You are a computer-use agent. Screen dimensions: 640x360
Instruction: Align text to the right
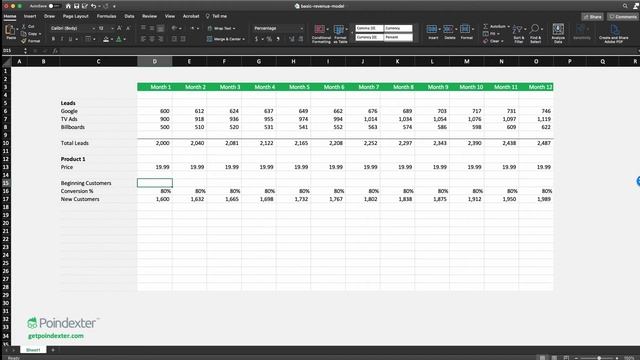[x=160, y=39]
